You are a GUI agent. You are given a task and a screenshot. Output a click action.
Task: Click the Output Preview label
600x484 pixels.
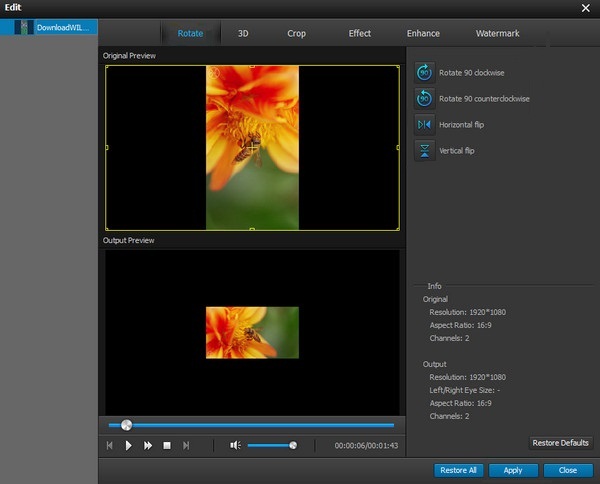point(128,241)
